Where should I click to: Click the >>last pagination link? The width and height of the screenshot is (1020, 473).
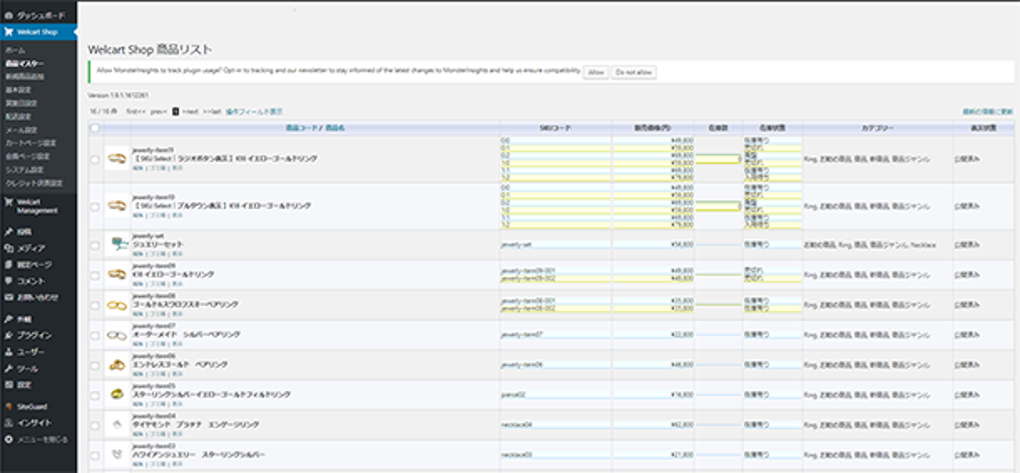pyautogui.click(x=212, y=112)
